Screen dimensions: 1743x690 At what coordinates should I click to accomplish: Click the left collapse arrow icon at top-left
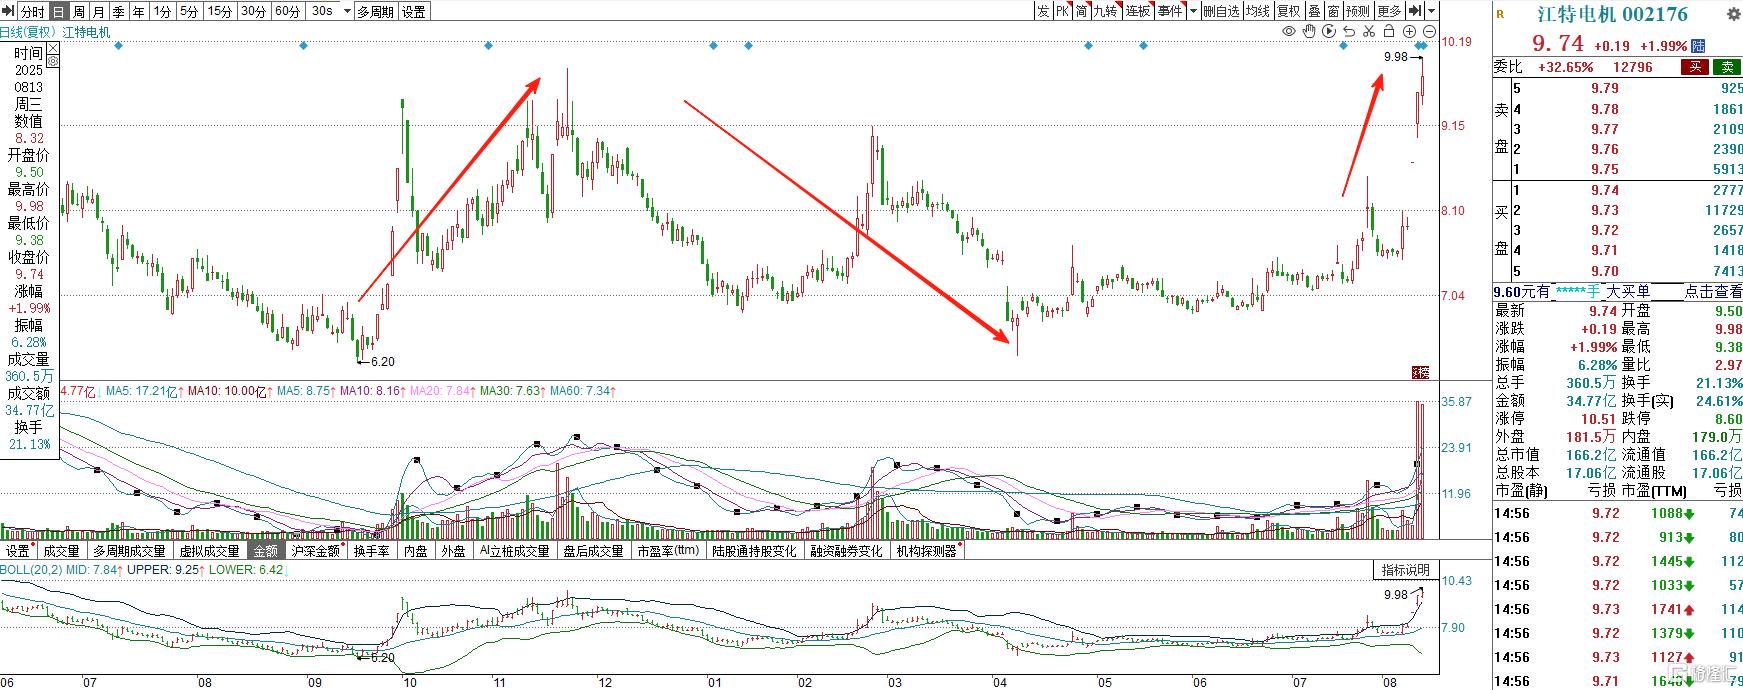tap(7, 11)
